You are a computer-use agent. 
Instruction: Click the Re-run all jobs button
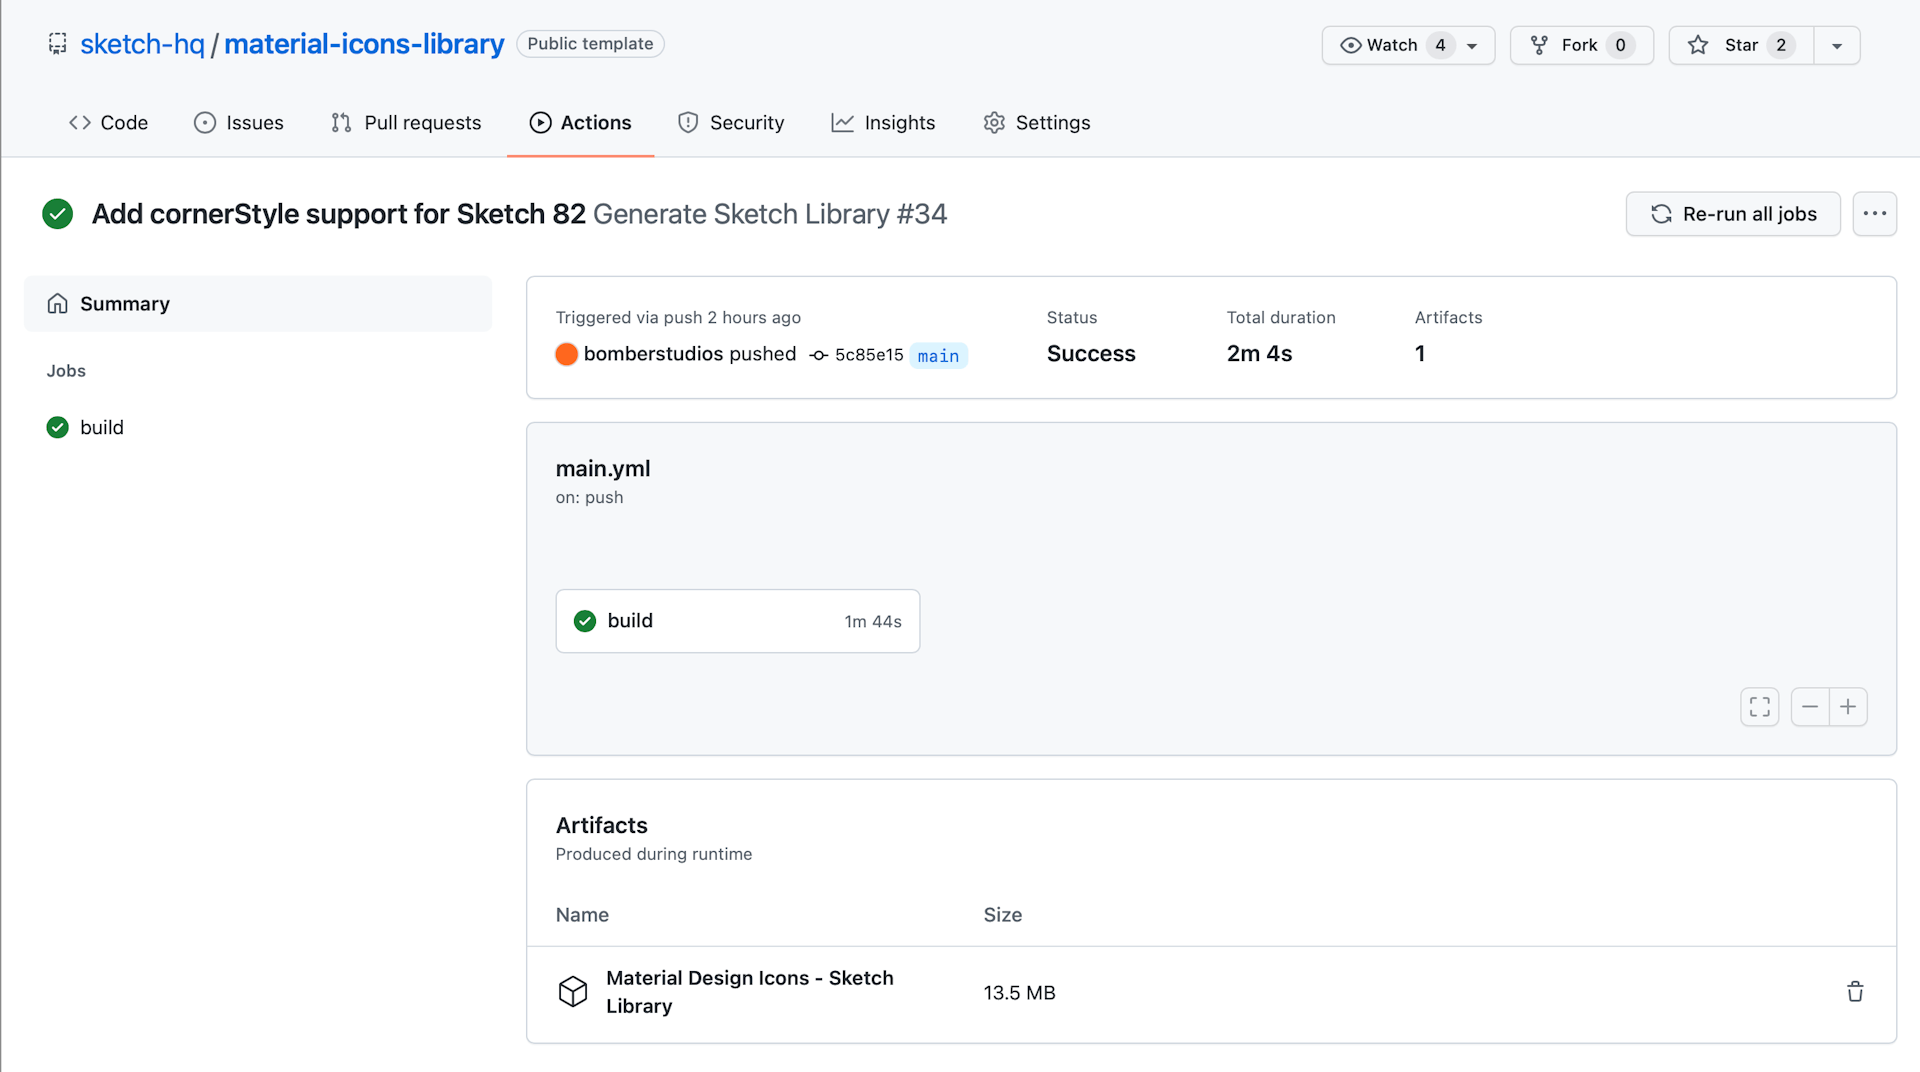click(1733, 214)
